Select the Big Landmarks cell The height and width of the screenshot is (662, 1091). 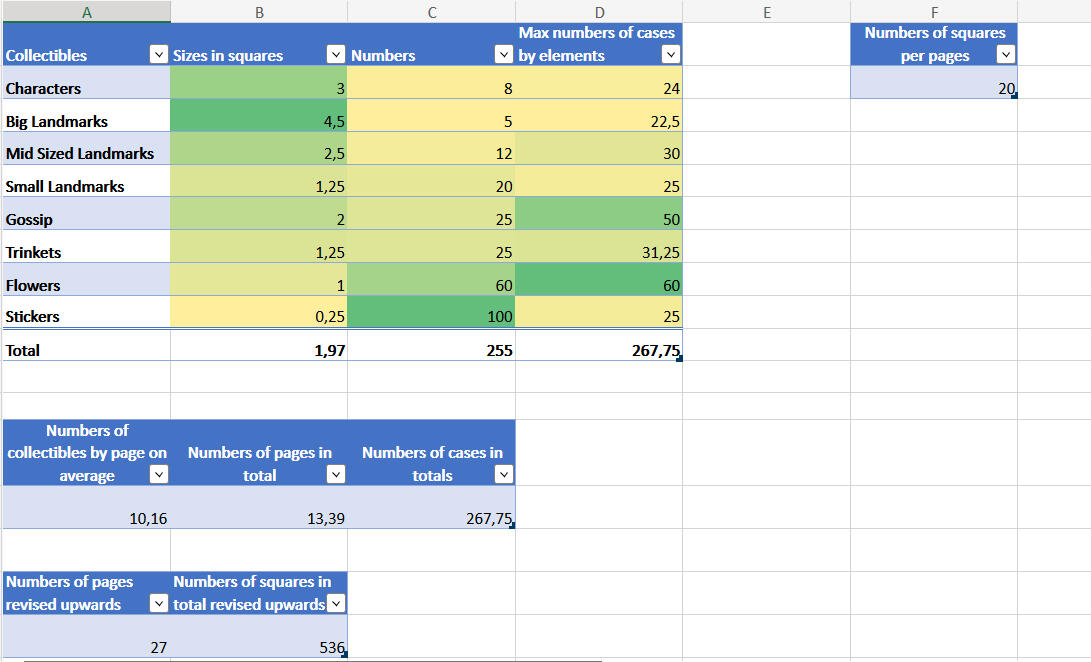86,121
